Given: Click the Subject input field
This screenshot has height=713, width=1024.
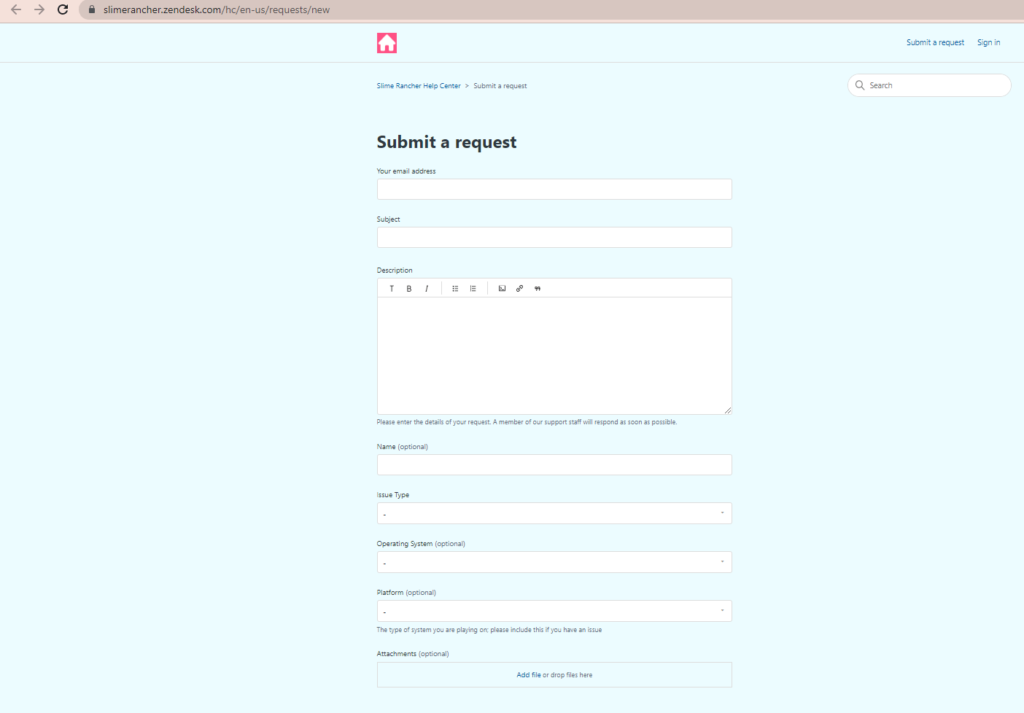Looking at the screenshot, I should coord(554,238).
